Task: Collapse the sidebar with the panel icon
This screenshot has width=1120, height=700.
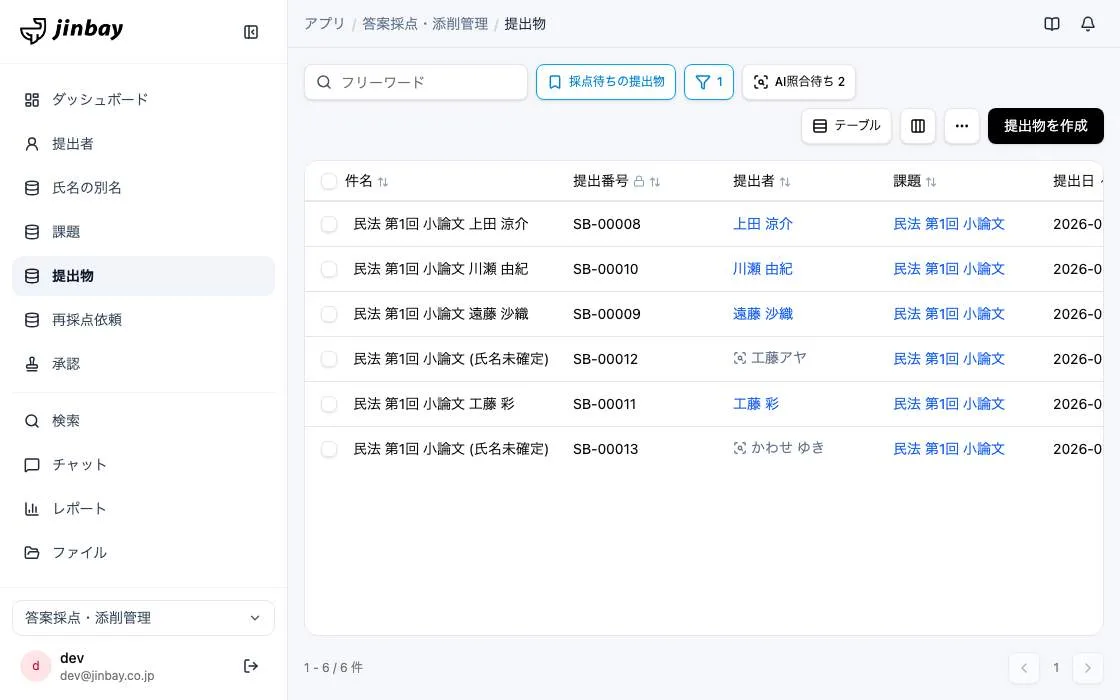Action: pyautogui.click(x=251, y=32)
